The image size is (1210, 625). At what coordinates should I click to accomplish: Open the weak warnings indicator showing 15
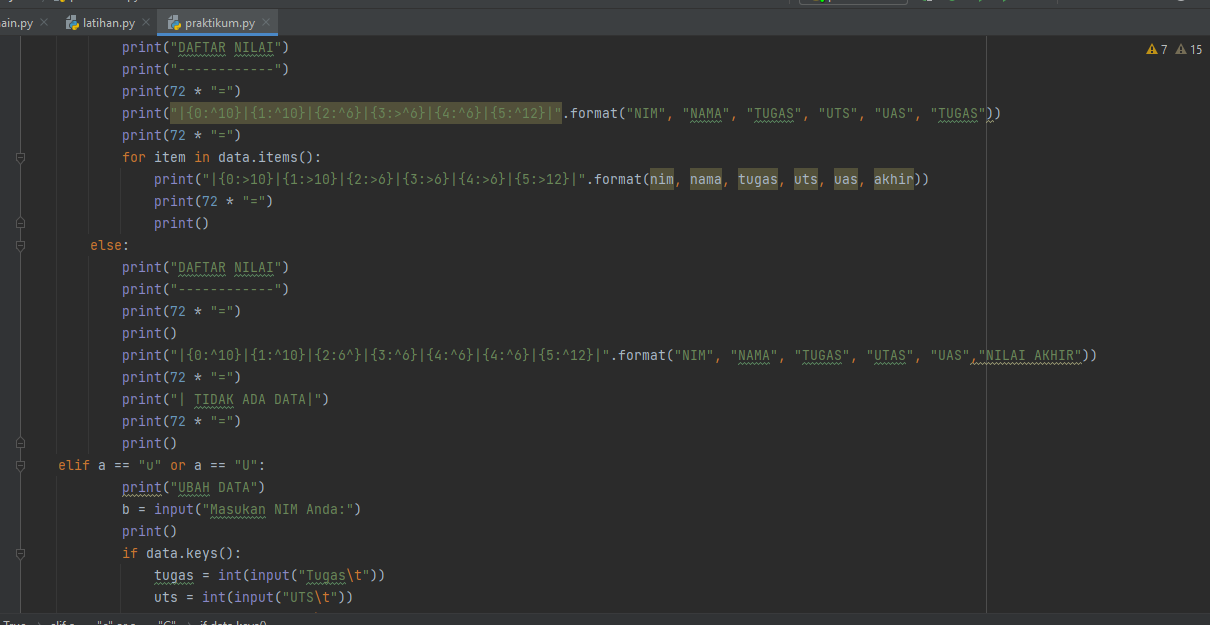click(x=1189, y=49)
